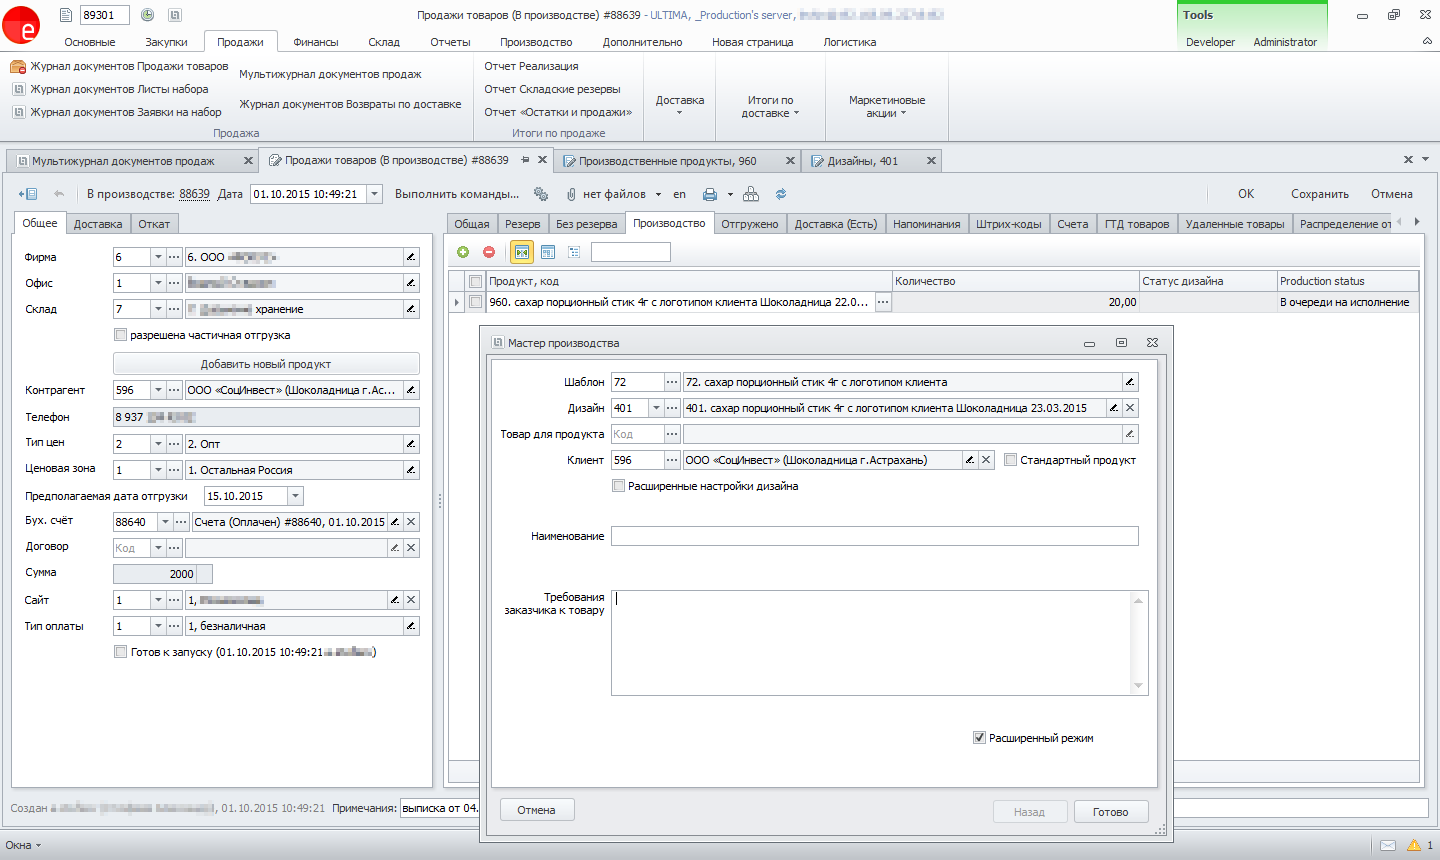Click into the Наименование text field

coord(874,536)
